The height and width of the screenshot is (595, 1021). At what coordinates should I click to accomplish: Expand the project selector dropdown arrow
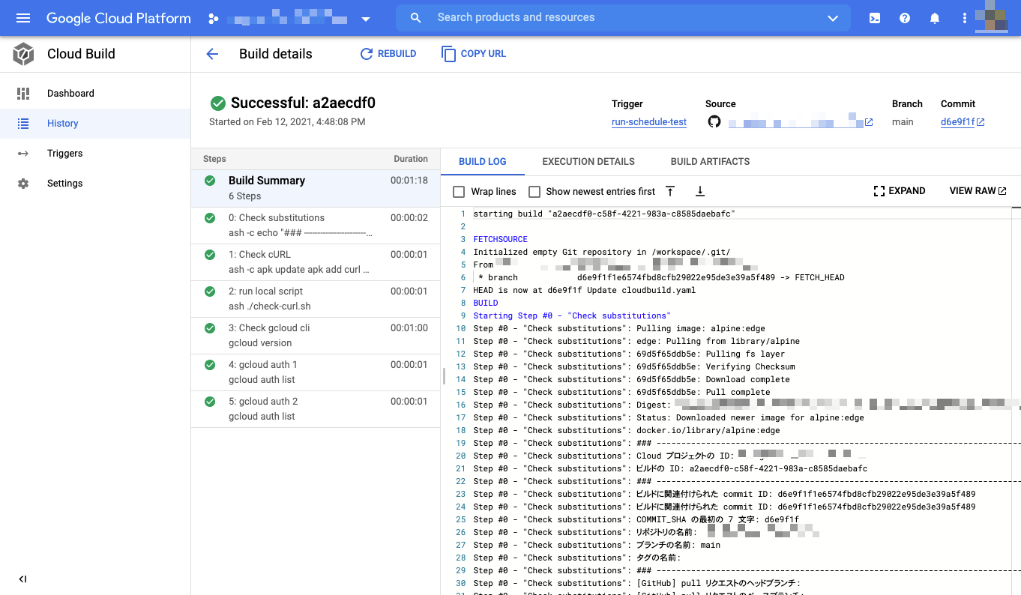366,19
